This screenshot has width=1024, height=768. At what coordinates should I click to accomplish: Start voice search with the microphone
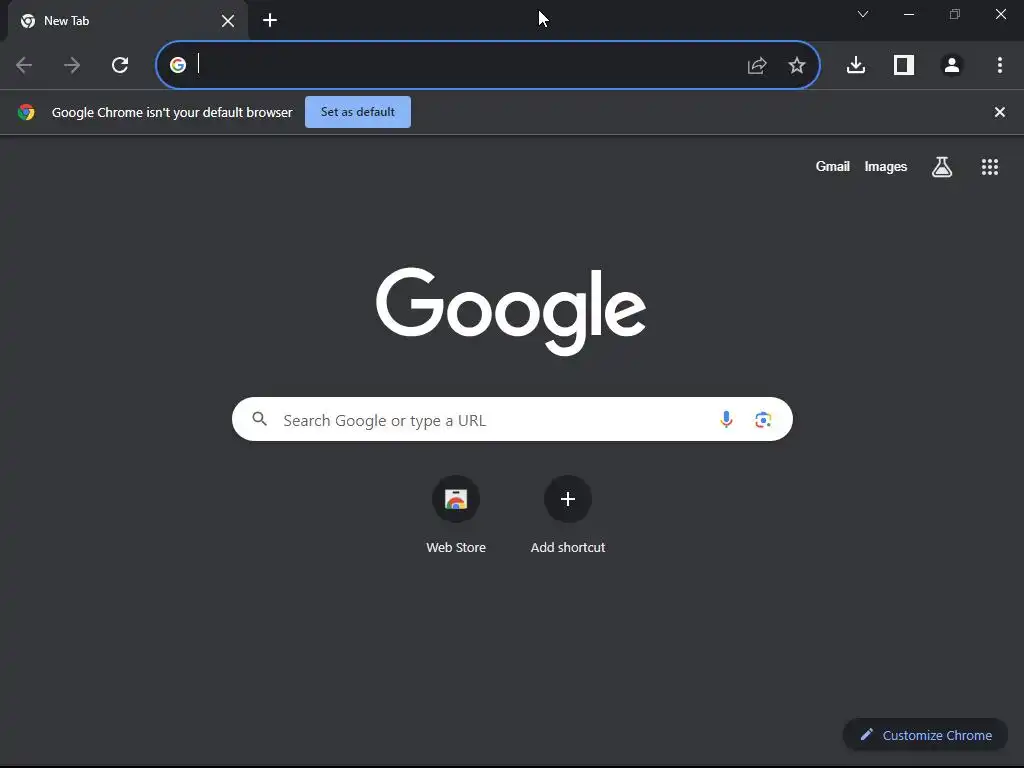click(x=726, y=419)
